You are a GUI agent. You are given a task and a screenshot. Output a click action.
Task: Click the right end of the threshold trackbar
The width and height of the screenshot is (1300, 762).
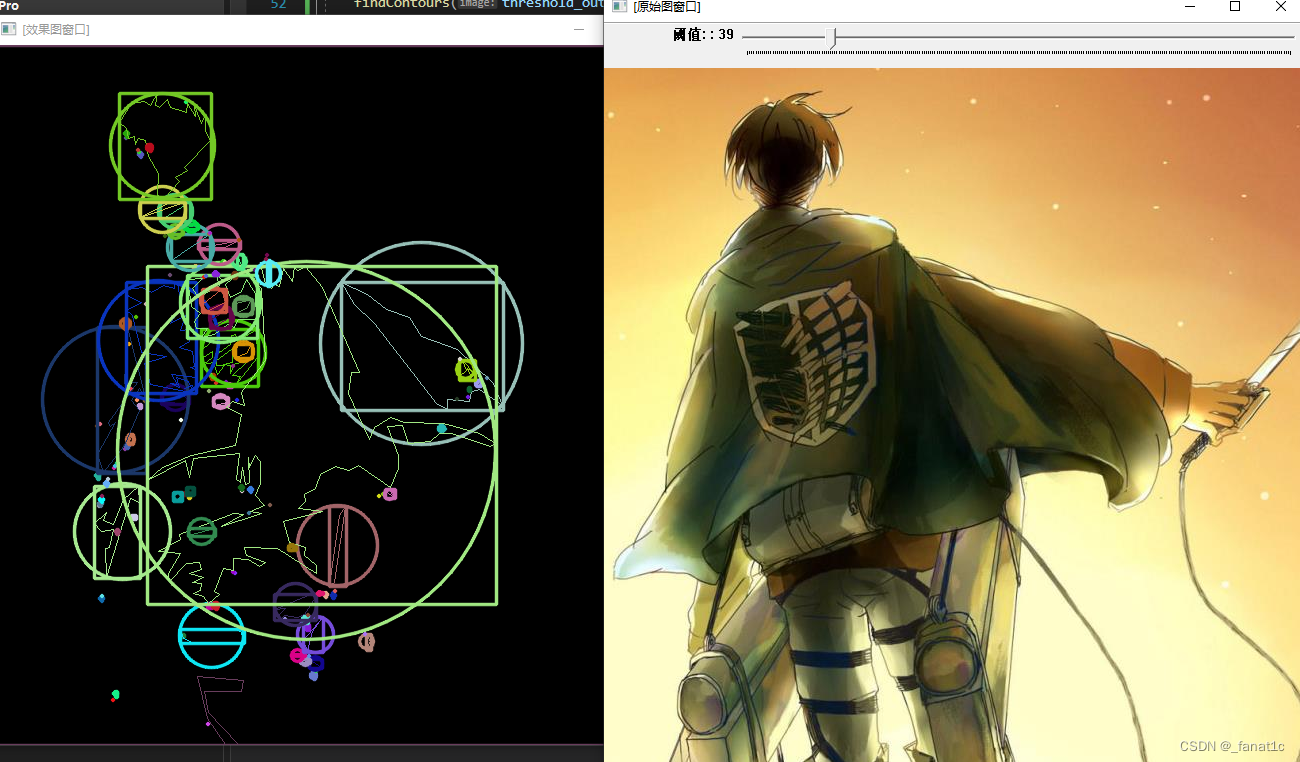tap(1290, 38)
